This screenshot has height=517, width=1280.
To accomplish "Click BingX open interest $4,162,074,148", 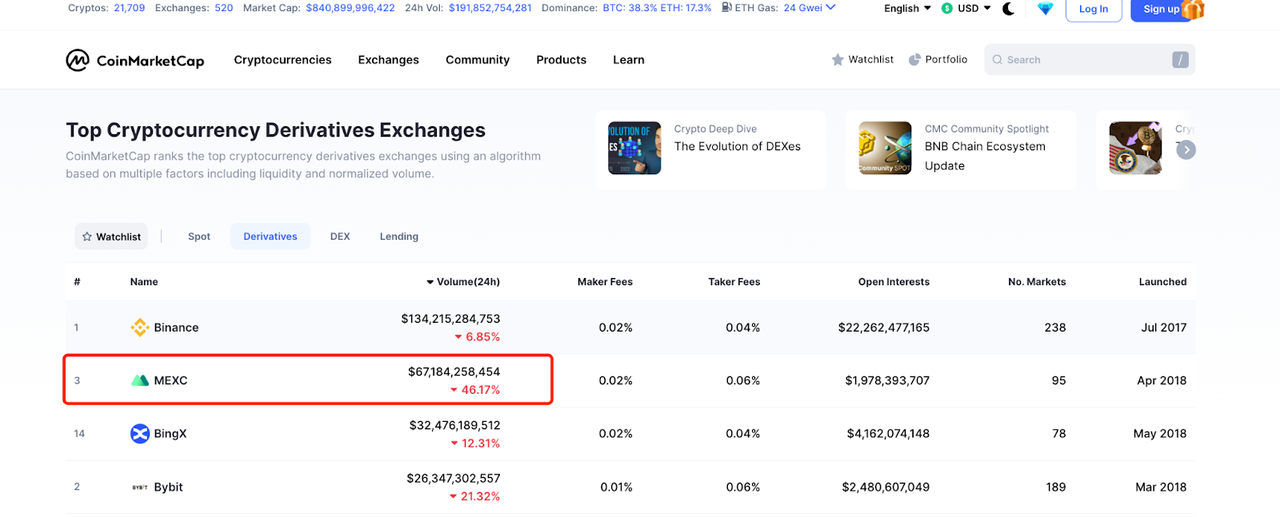I will (x=887, y=434).
